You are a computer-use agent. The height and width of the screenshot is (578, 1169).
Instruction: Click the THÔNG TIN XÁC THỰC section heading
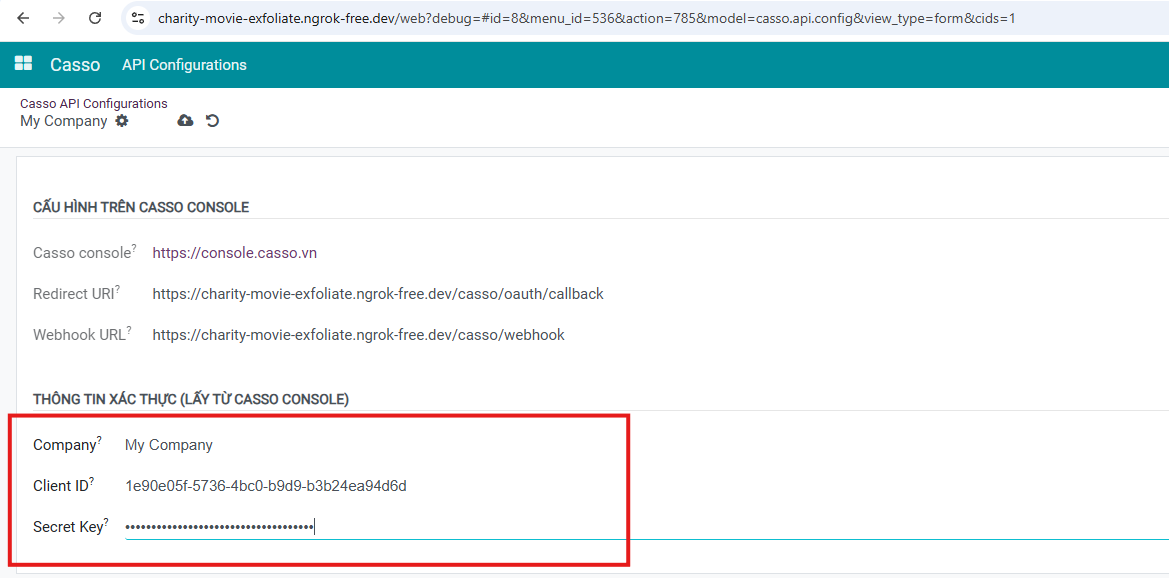[191, 399]
